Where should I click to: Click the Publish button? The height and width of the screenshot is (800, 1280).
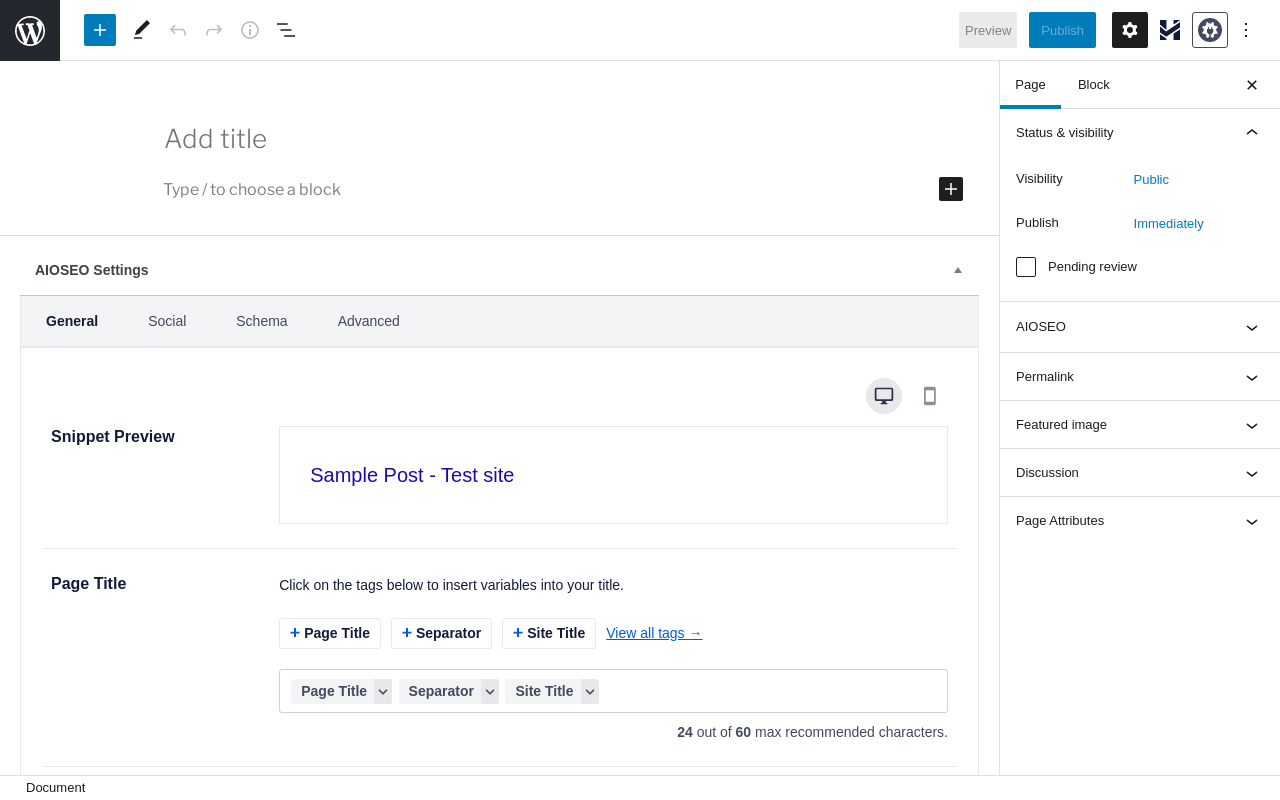pos(1062,30)
